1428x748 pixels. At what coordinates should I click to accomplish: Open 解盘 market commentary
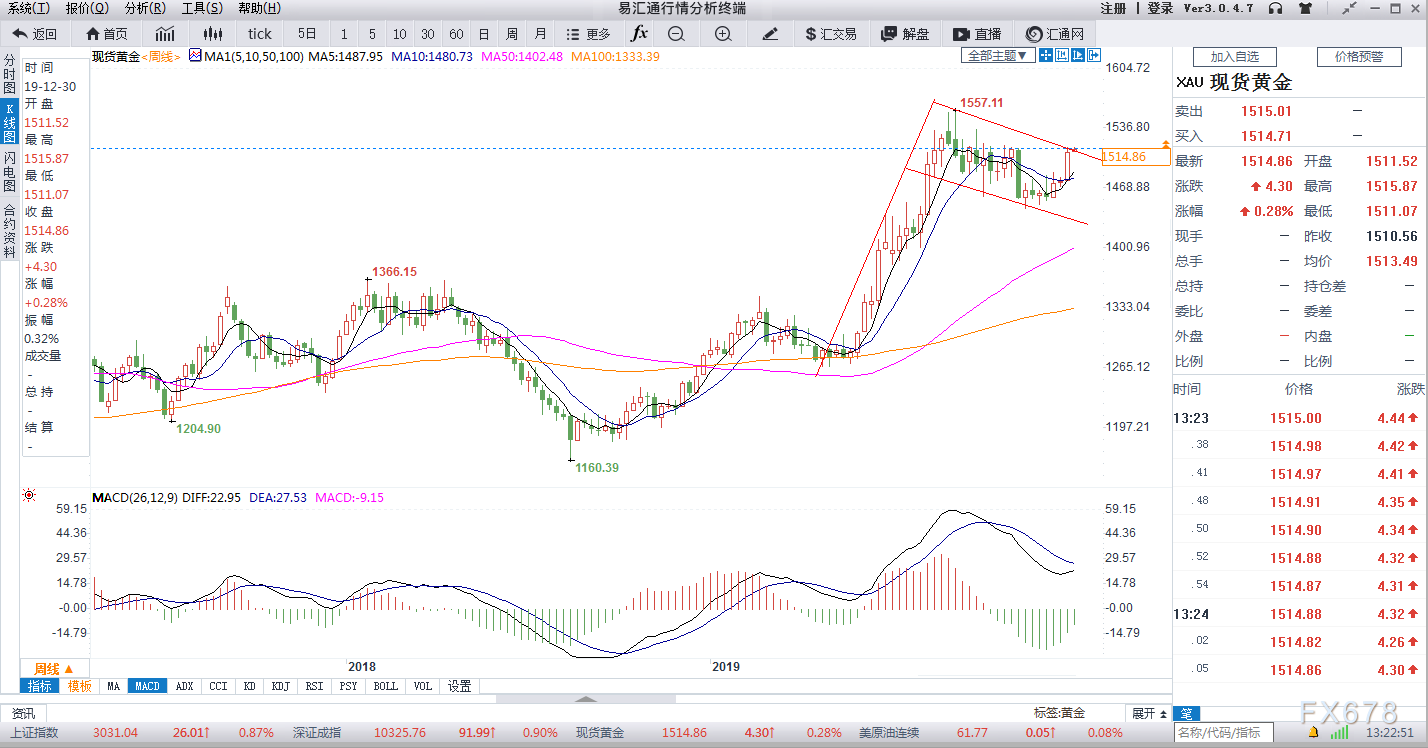[905, 33]
